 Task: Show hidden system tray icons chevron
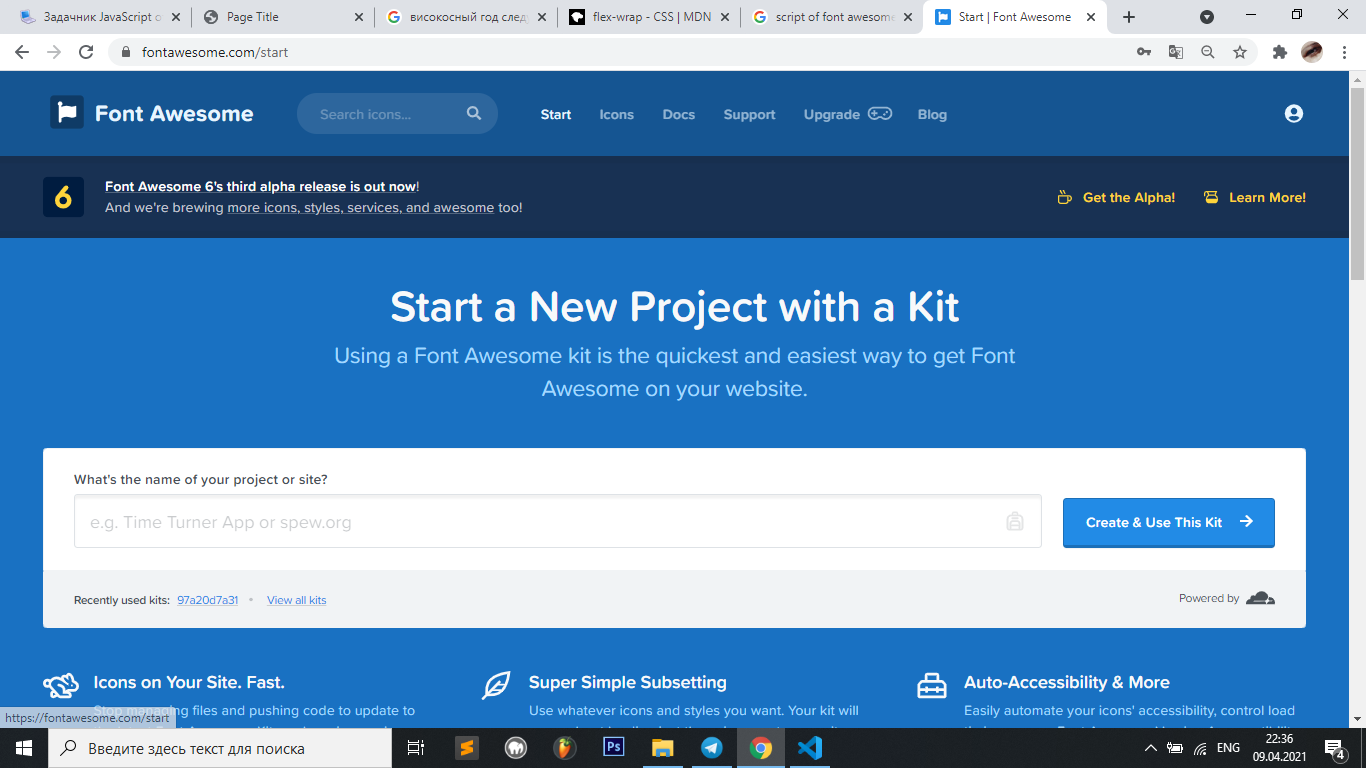(1150, 748)
